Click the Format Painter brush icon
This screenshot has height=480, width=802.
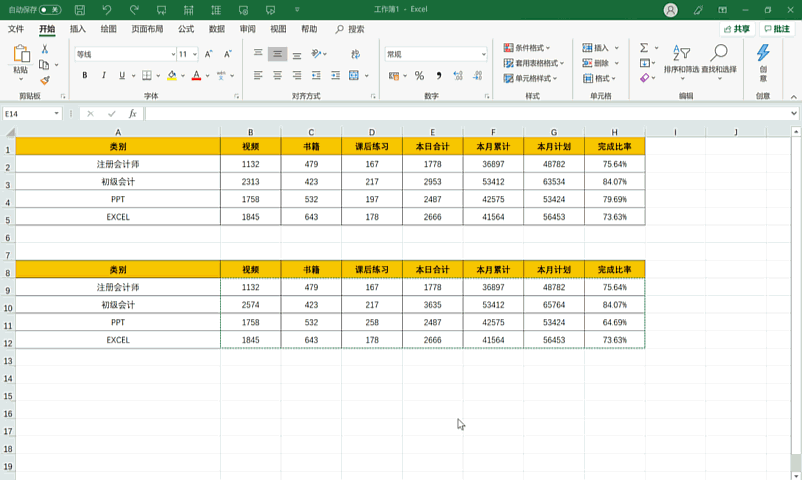pos(45,80)
